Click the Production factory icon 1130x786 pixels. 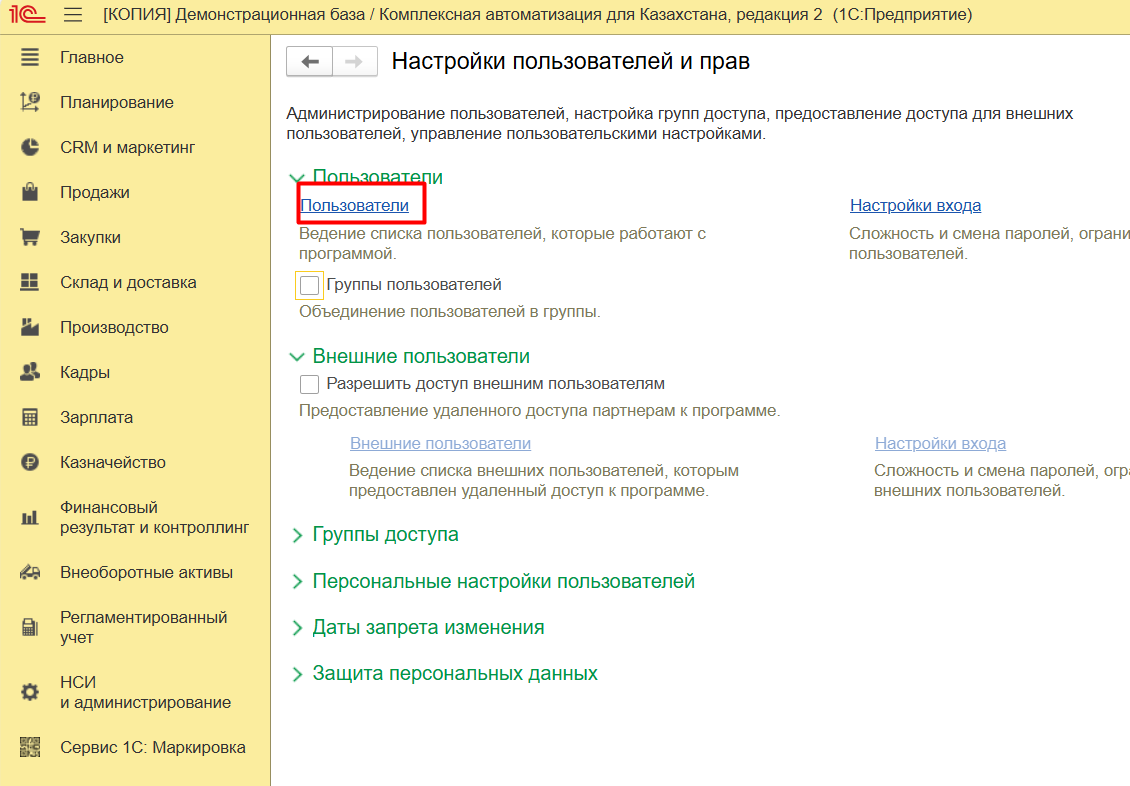point(30,327)
